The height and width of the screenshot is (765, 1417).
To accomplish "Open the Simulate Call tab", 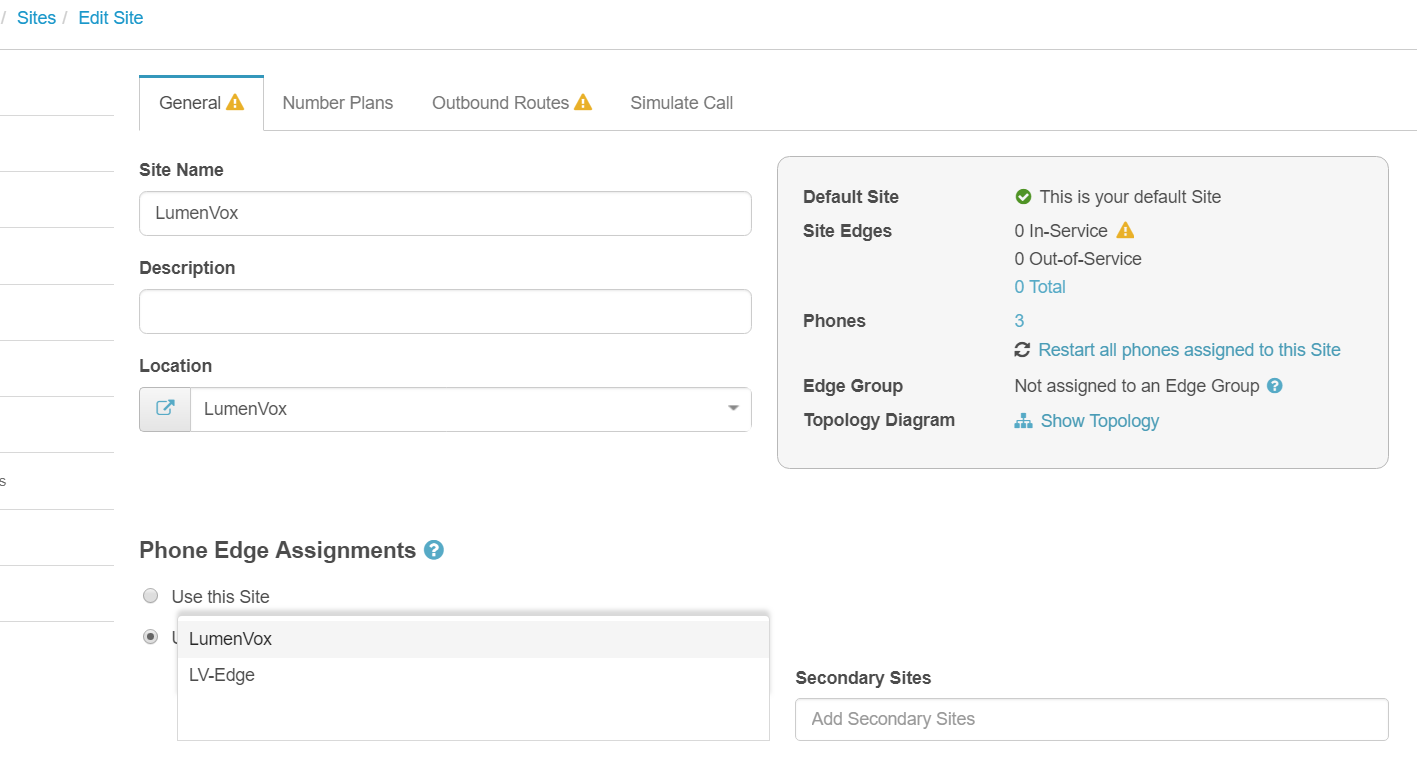I will [681, 103].
